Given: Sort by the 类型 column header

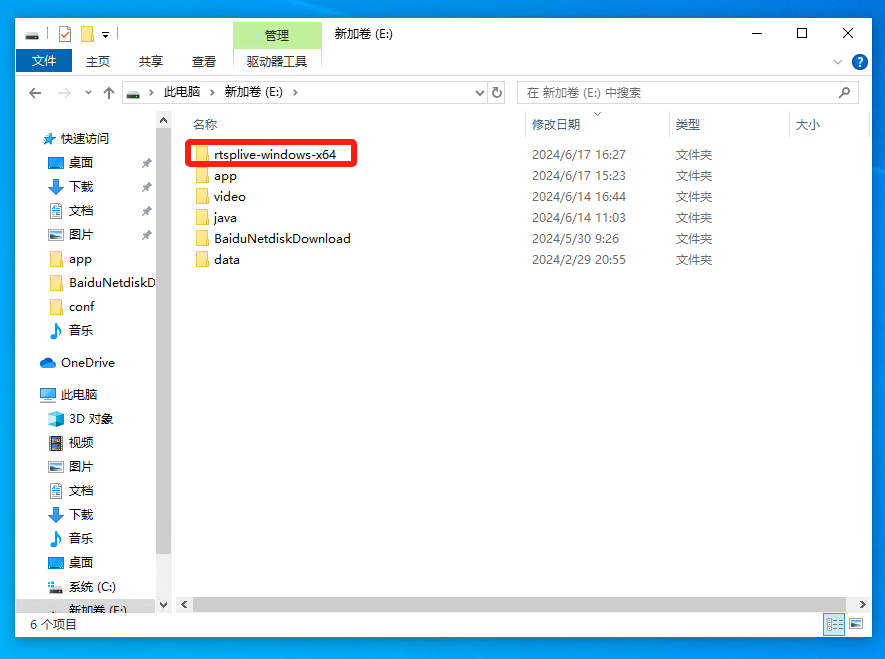Looking at the screenshot, I should pos(687,125).
